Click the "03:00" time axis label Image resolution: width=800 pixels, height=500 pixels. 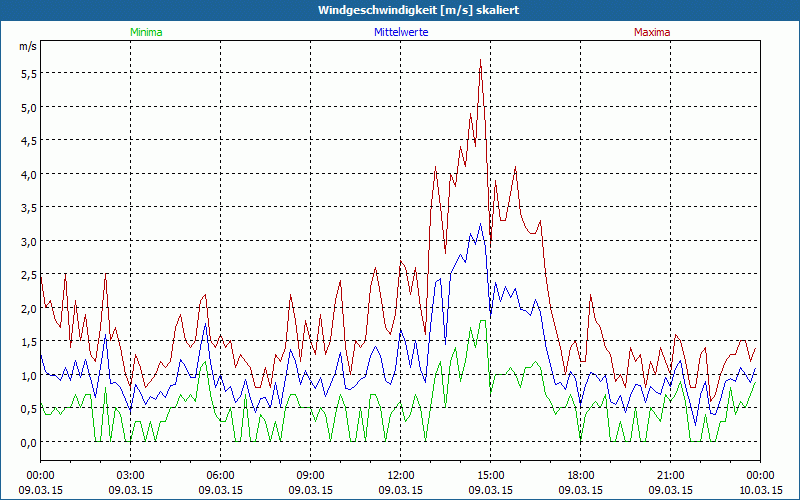click(x=131, y=476)
